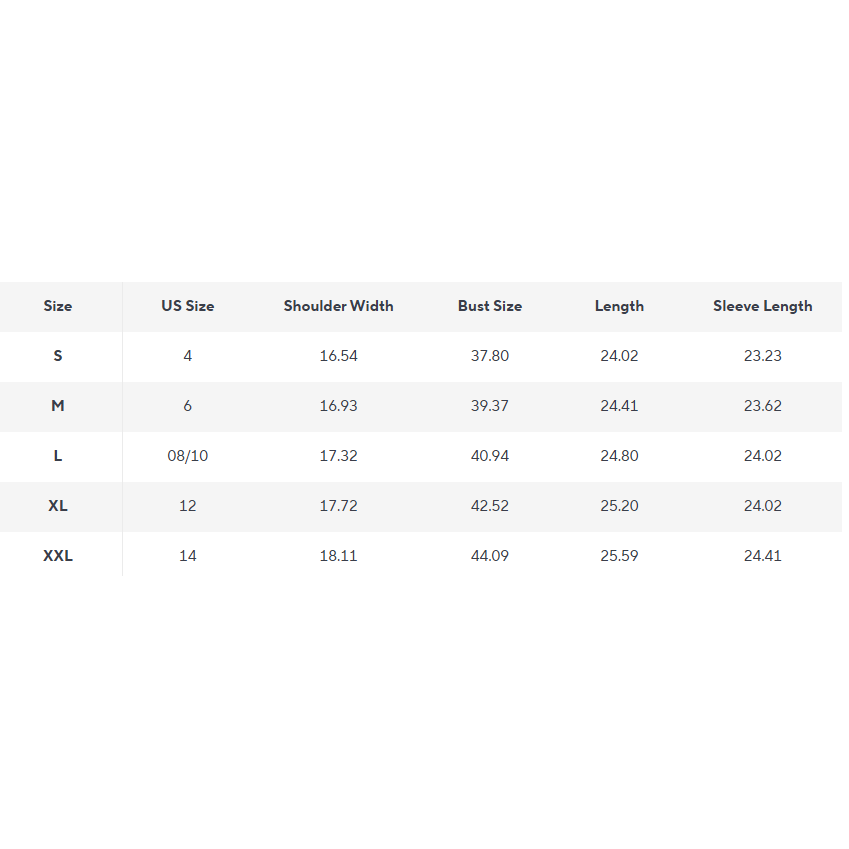849x849 pixels.
Task: Click the US Size column header
Action: click(x=188, y=306)
